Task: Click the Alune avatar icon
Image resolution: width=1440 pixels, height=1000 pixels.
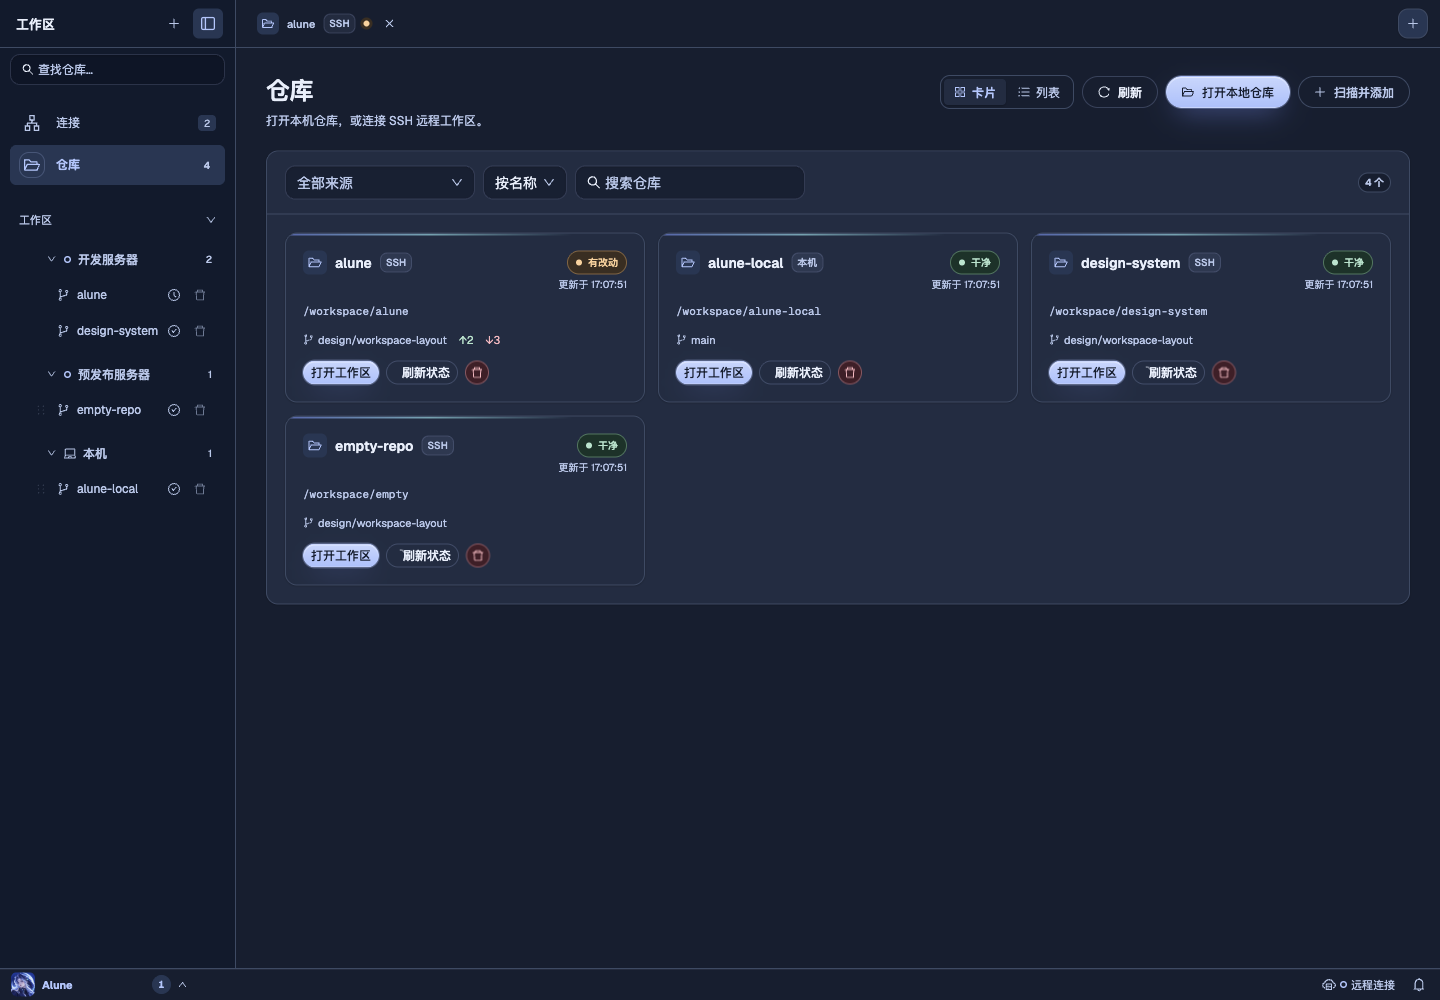Action: click(23, 984)
